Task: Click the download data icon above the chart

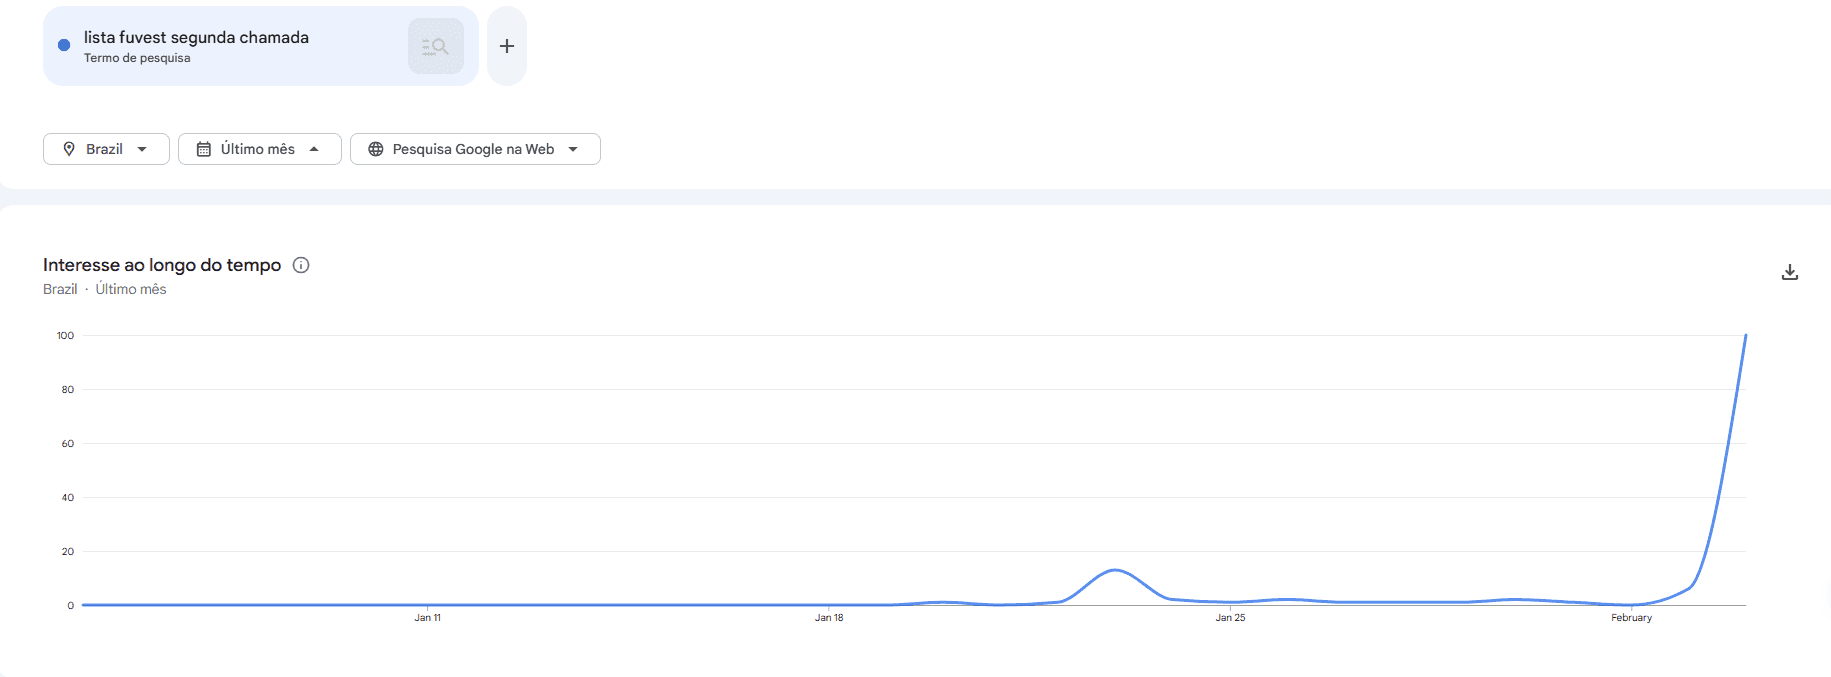Action: point(1789,272)
